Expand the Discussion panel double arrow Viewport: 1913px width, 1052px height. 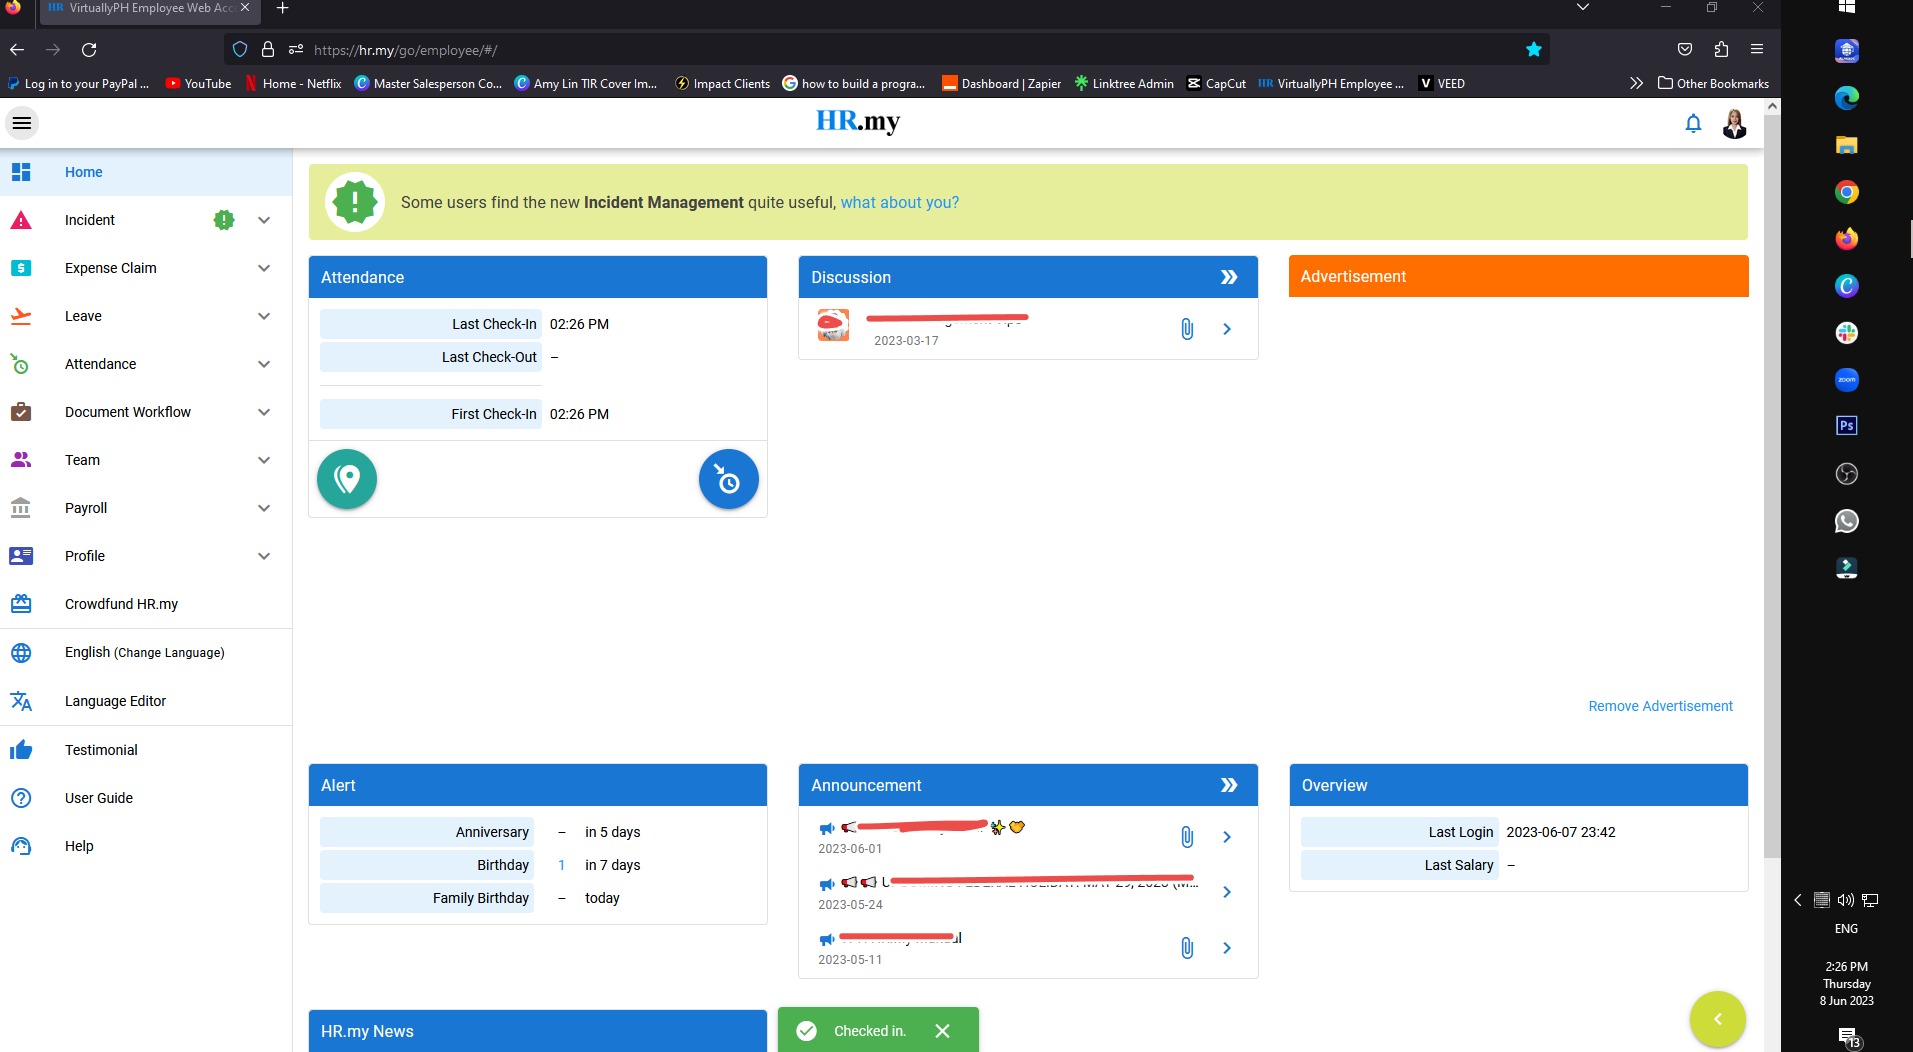(1229, 277)
